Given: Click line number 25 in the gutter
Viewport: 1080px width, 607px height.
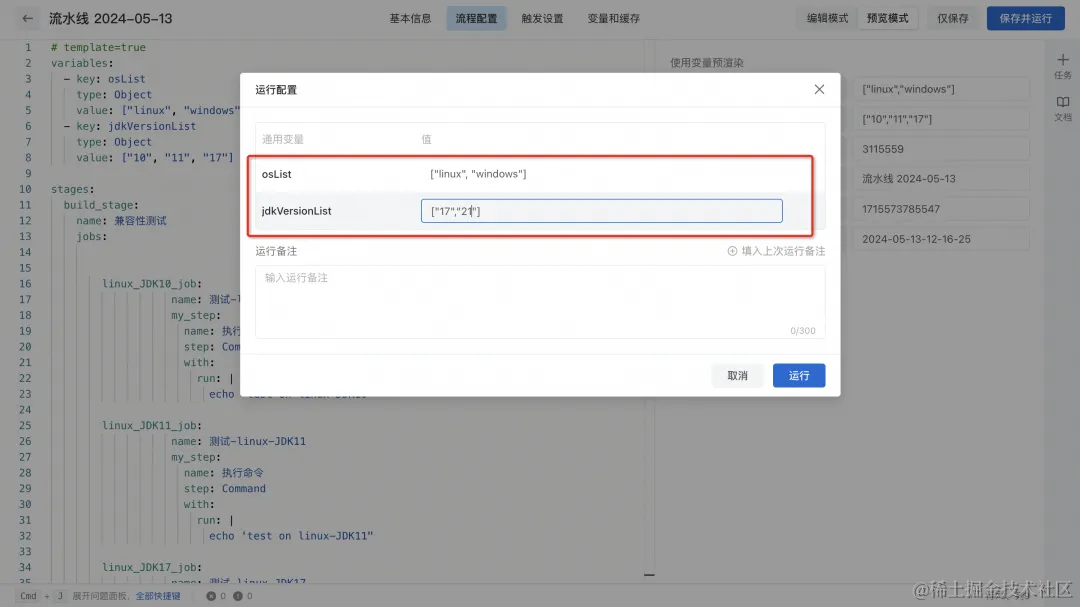Looking at the screenshot, I should [25, 425].
